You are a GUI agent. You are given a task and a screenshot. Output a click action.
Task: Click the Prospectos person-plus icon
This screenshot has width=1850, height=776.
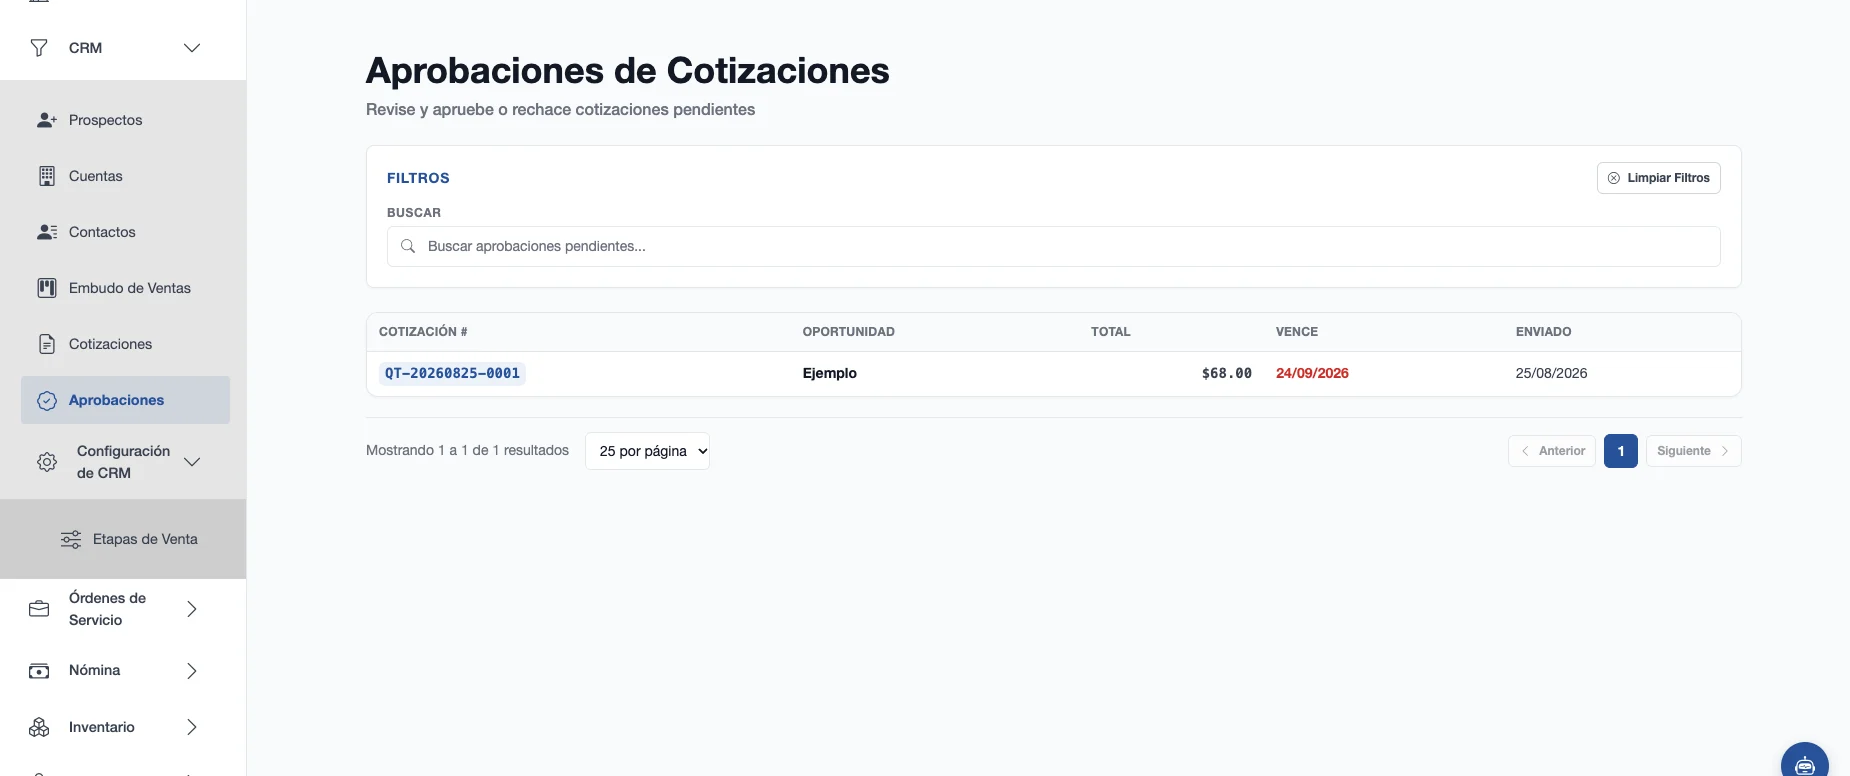pyautogui.click(x=47, y=120)
